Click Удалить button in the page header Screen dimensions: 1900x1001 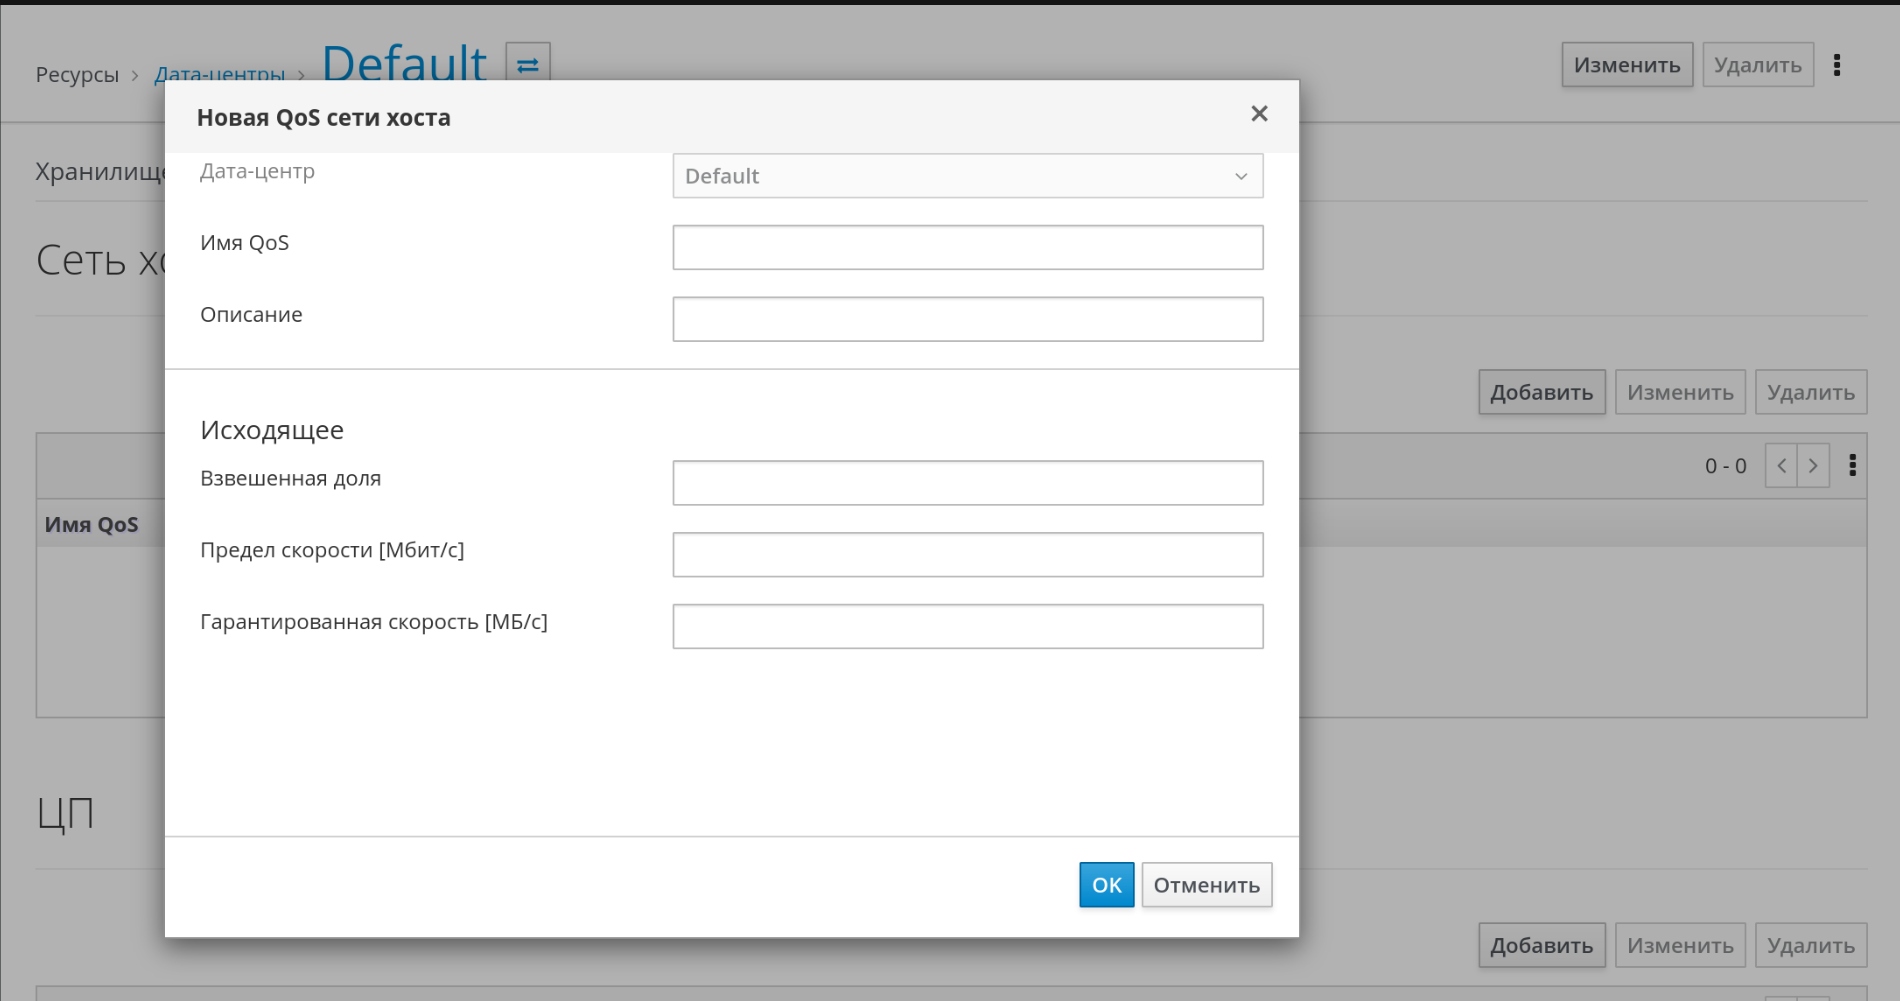(1757, 65)
